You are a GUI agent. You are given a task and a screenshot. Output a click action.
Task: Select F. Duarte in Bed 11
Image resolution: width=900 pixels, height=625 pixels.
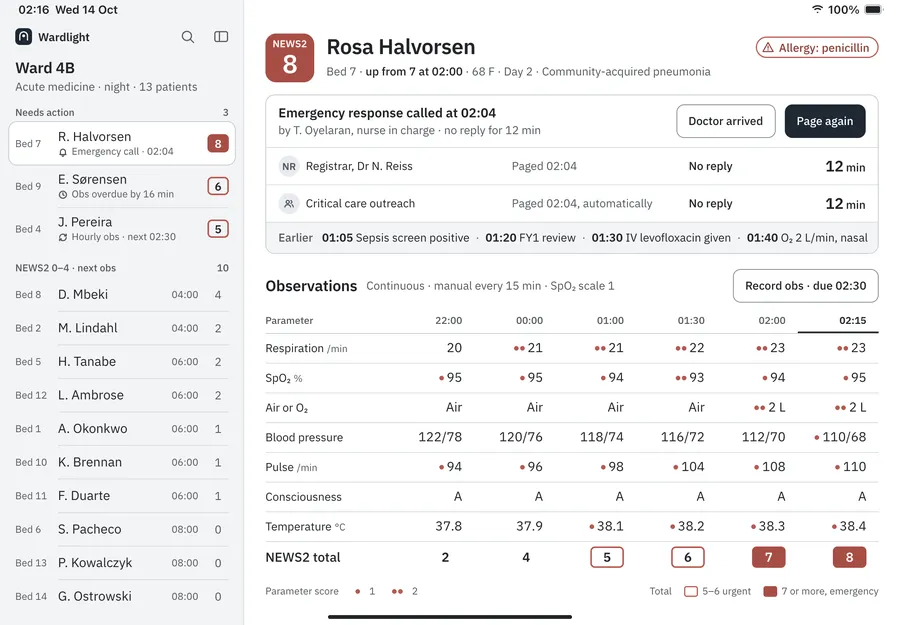coord(122,496)
